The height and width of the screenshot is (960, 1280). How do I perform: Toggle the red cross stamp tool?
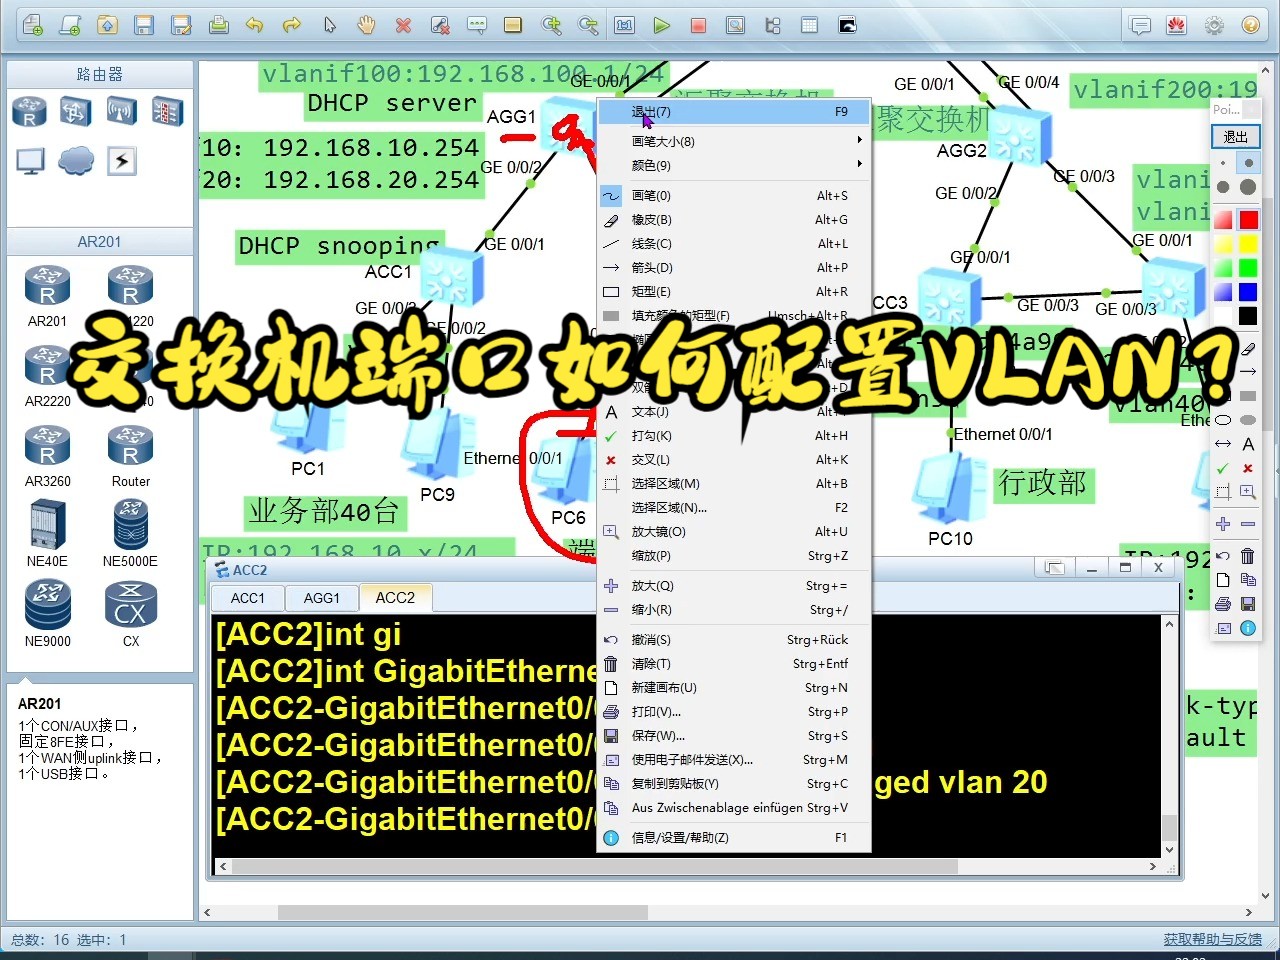1247,467
